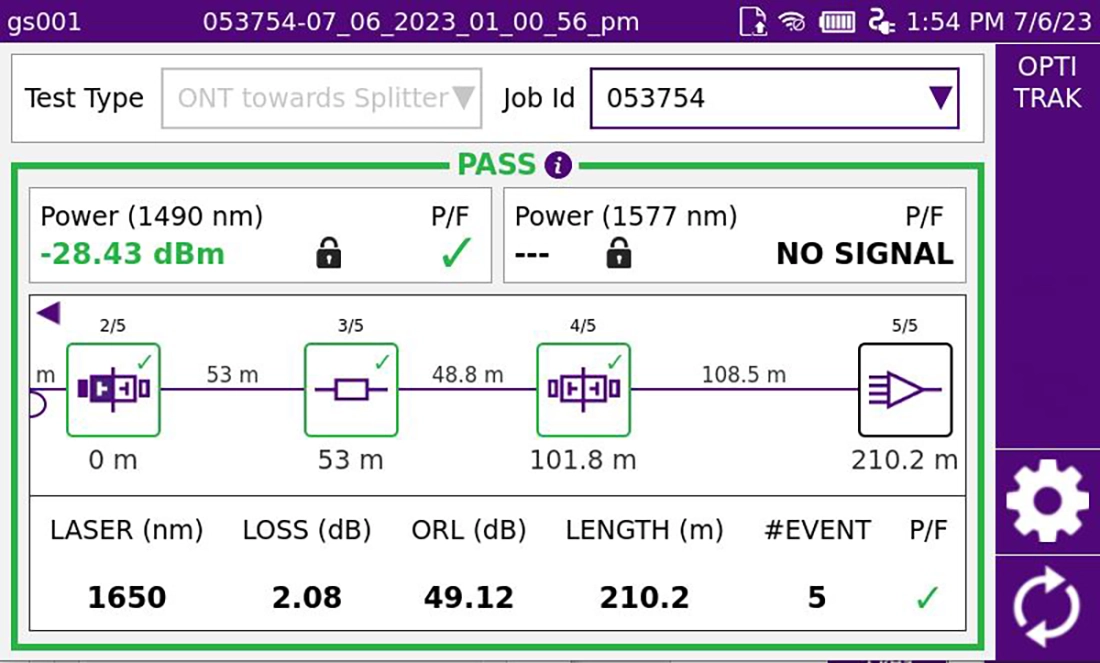This screenshot has width=1100, height=663.
Task: Tap the gs001 device name
Action: pyautogui.click(x=43, y=22)
